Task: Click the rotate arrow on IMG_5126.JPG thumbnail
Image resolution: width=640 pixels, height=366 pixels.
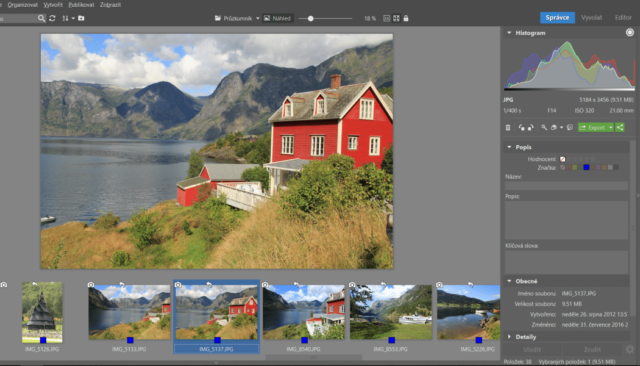Action: pos(35,284)
